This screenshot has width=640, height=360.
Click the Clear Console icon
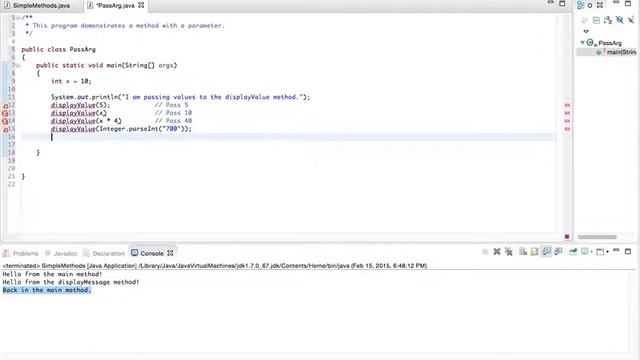pyautogui.click(x=523, y=252)
